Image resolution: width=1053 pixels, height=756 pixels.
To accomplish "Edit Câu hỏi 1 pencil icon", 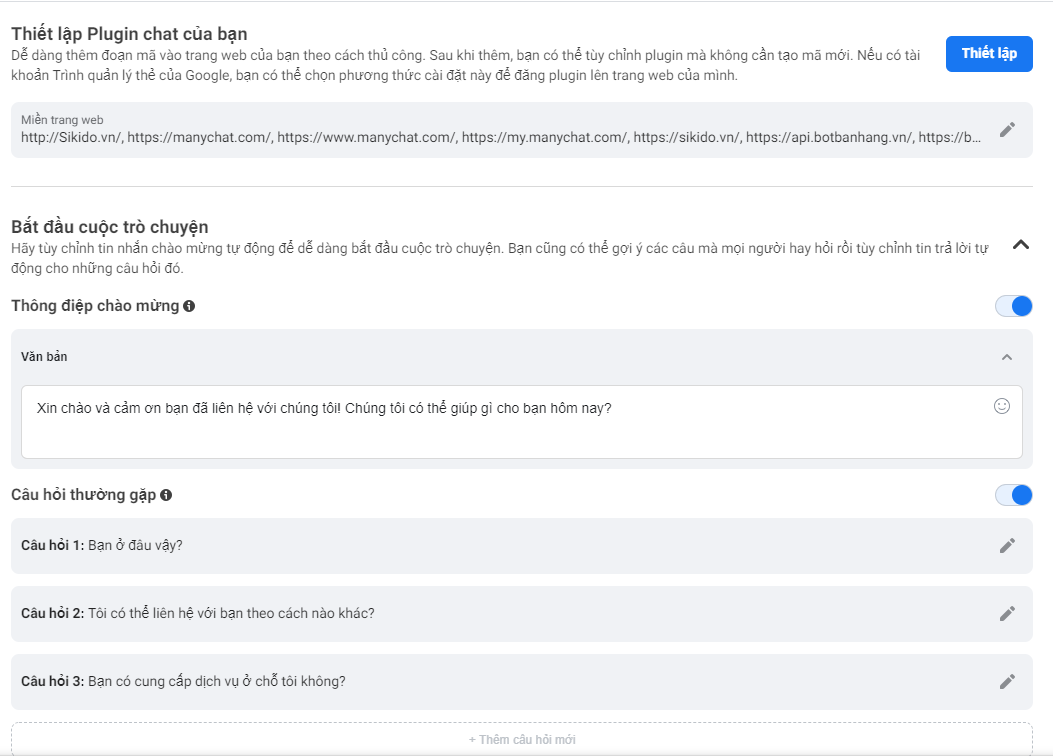I will 1007,546.
